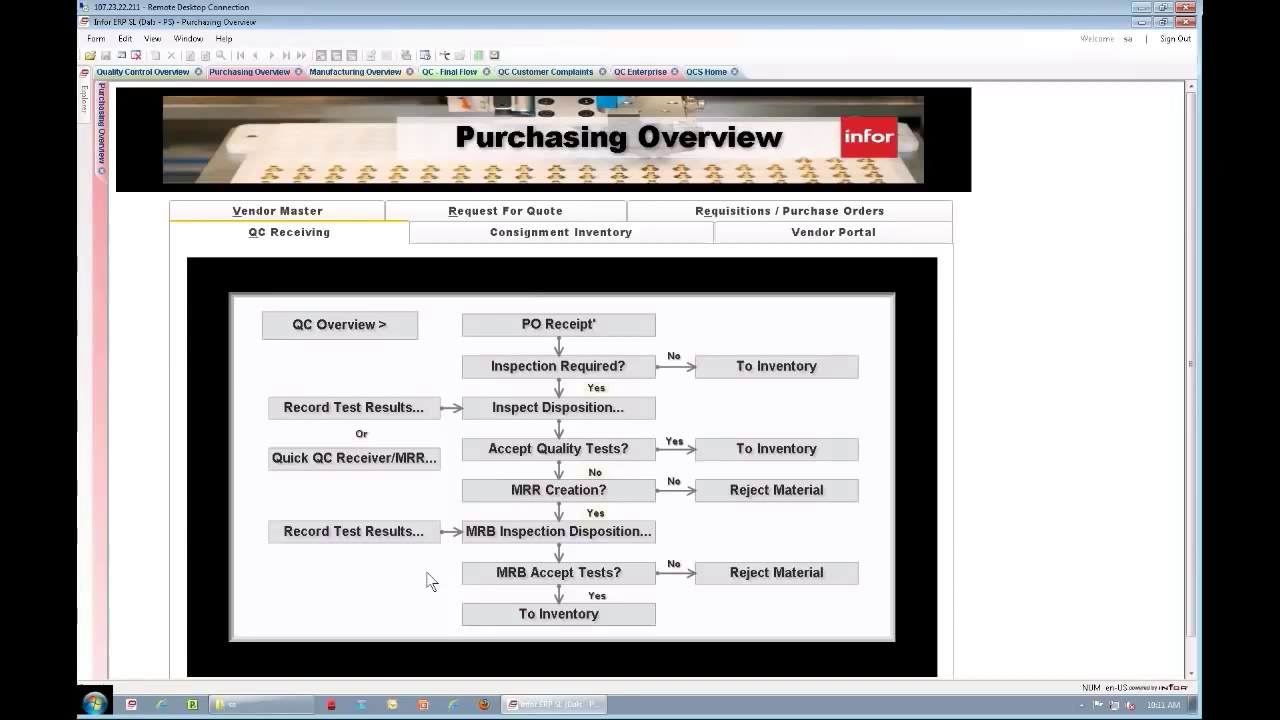Click the printer toolbar icon
The height and width of the screenshot is (720, 1280).
[405, 55]
